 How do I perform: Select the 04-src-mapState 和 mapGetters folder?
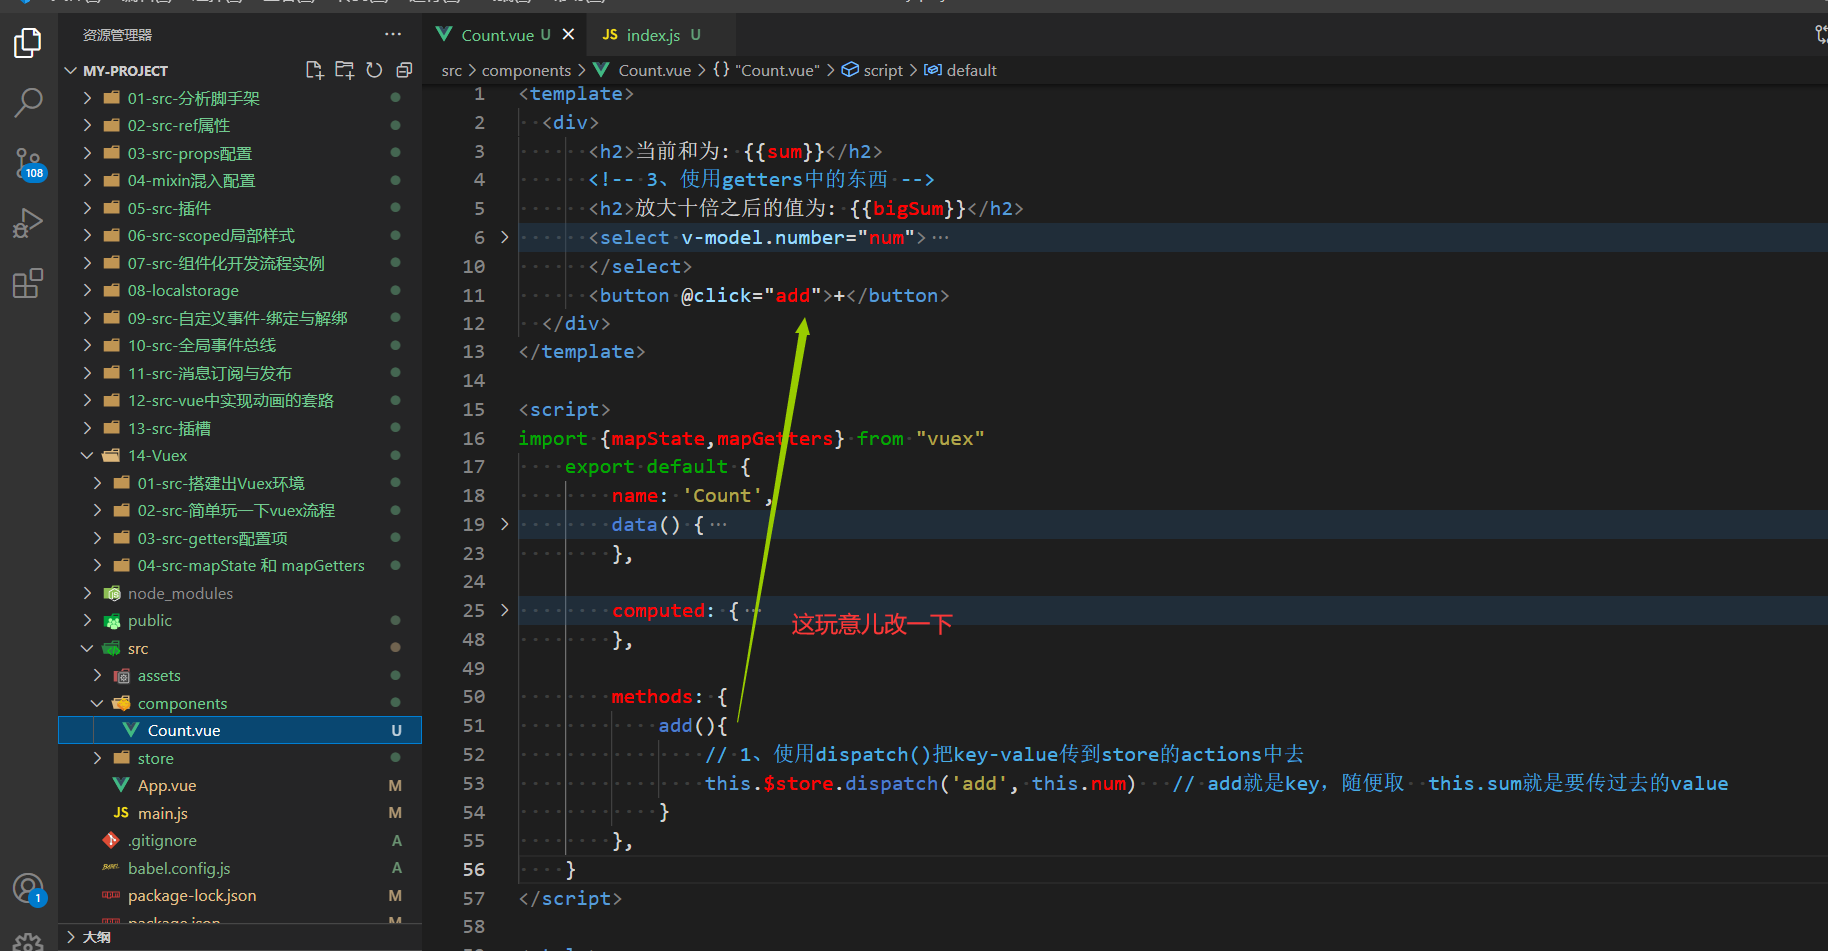click(x=240, y=565)
